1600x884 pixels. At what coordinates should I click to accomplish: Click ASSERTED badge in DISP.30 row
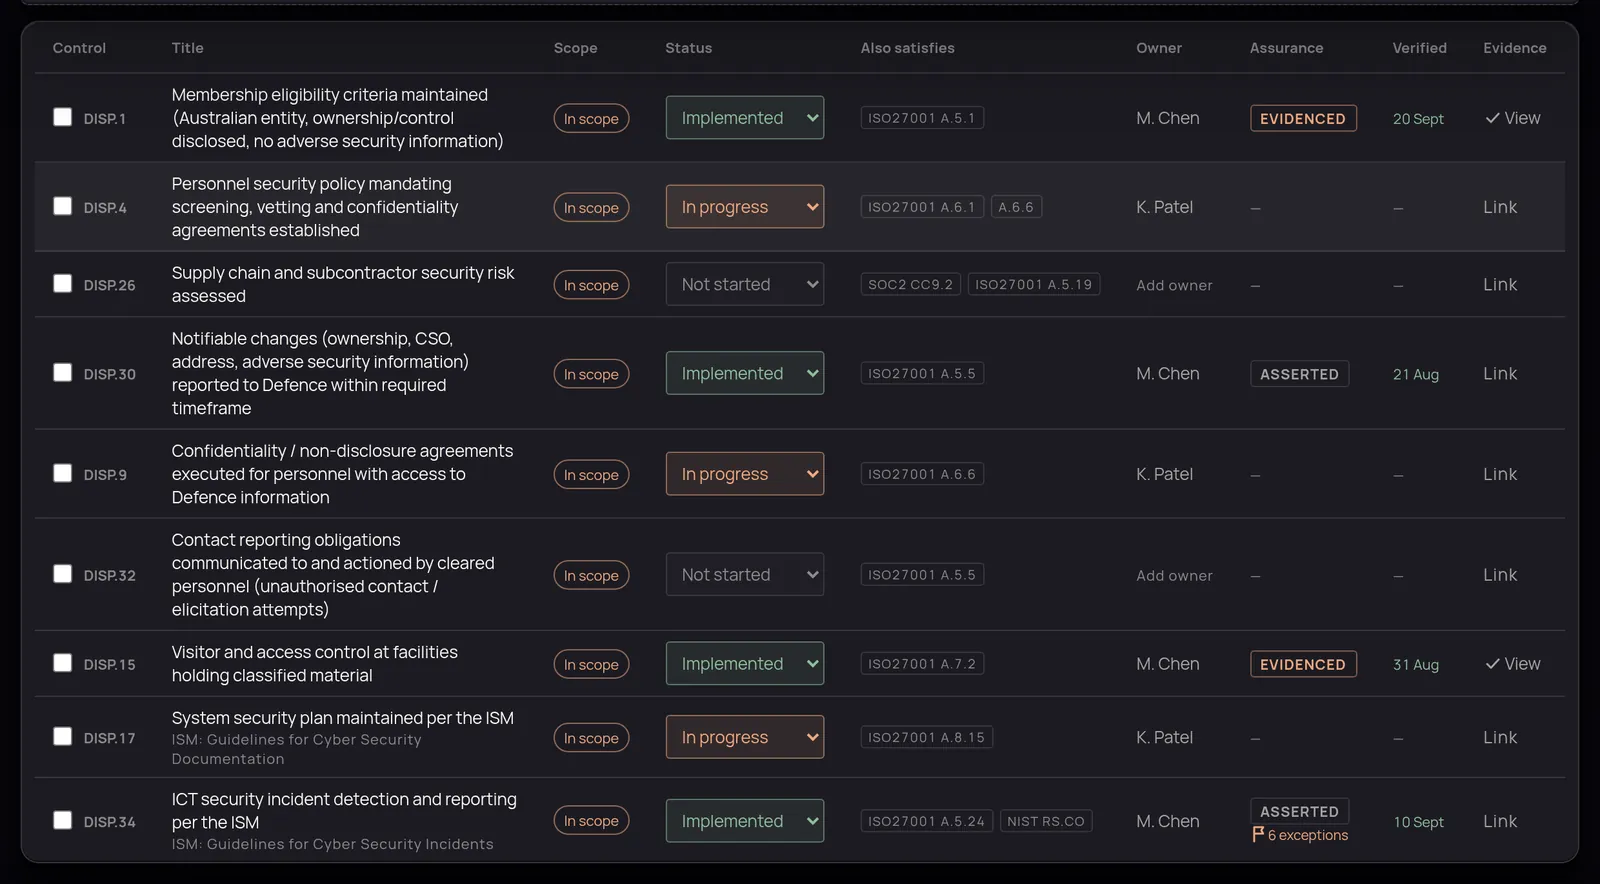click(1299, 374)
